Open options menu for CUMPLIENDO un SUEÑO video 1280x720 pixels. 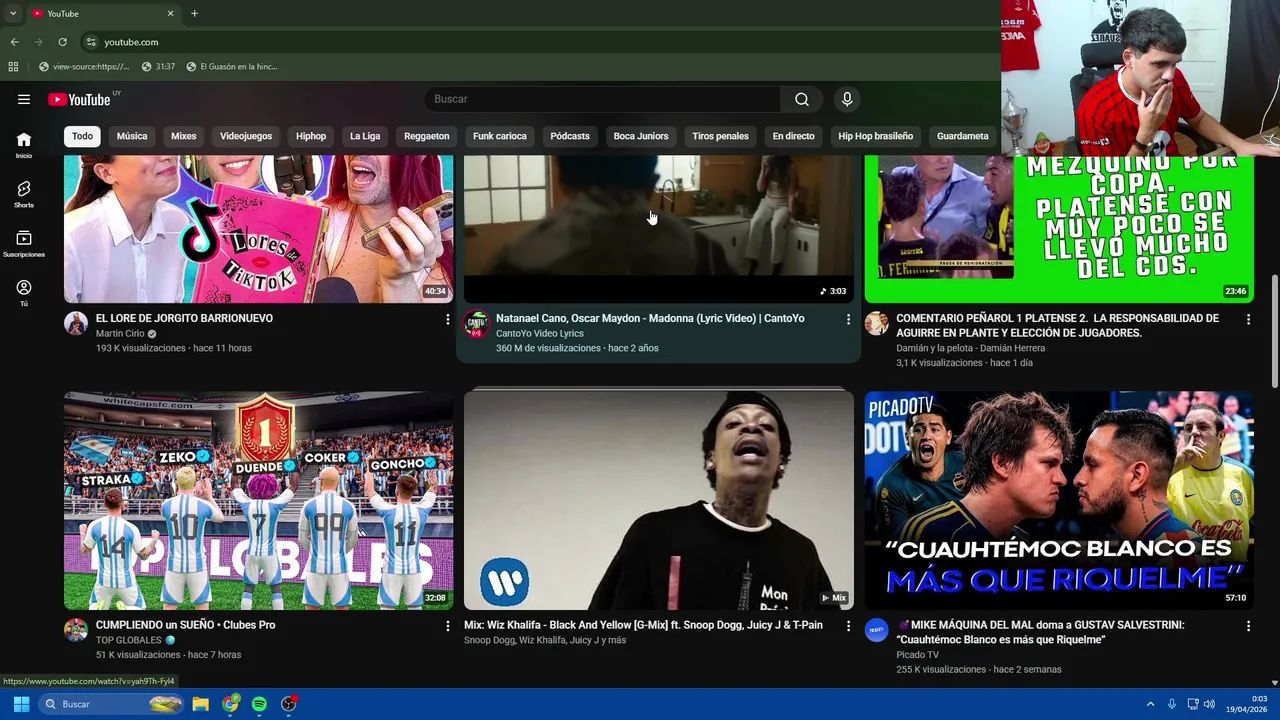click(448, 626)
